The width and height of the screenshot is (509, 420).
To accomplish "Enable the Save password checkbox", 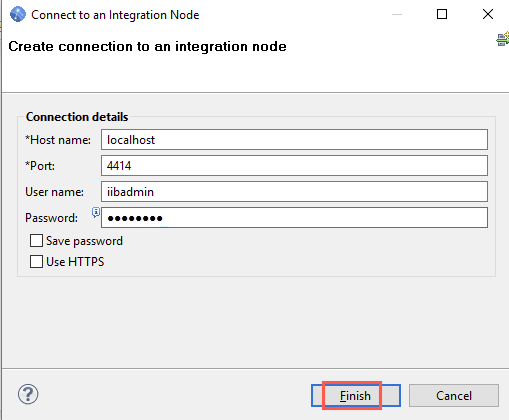I will coord(36,241).
